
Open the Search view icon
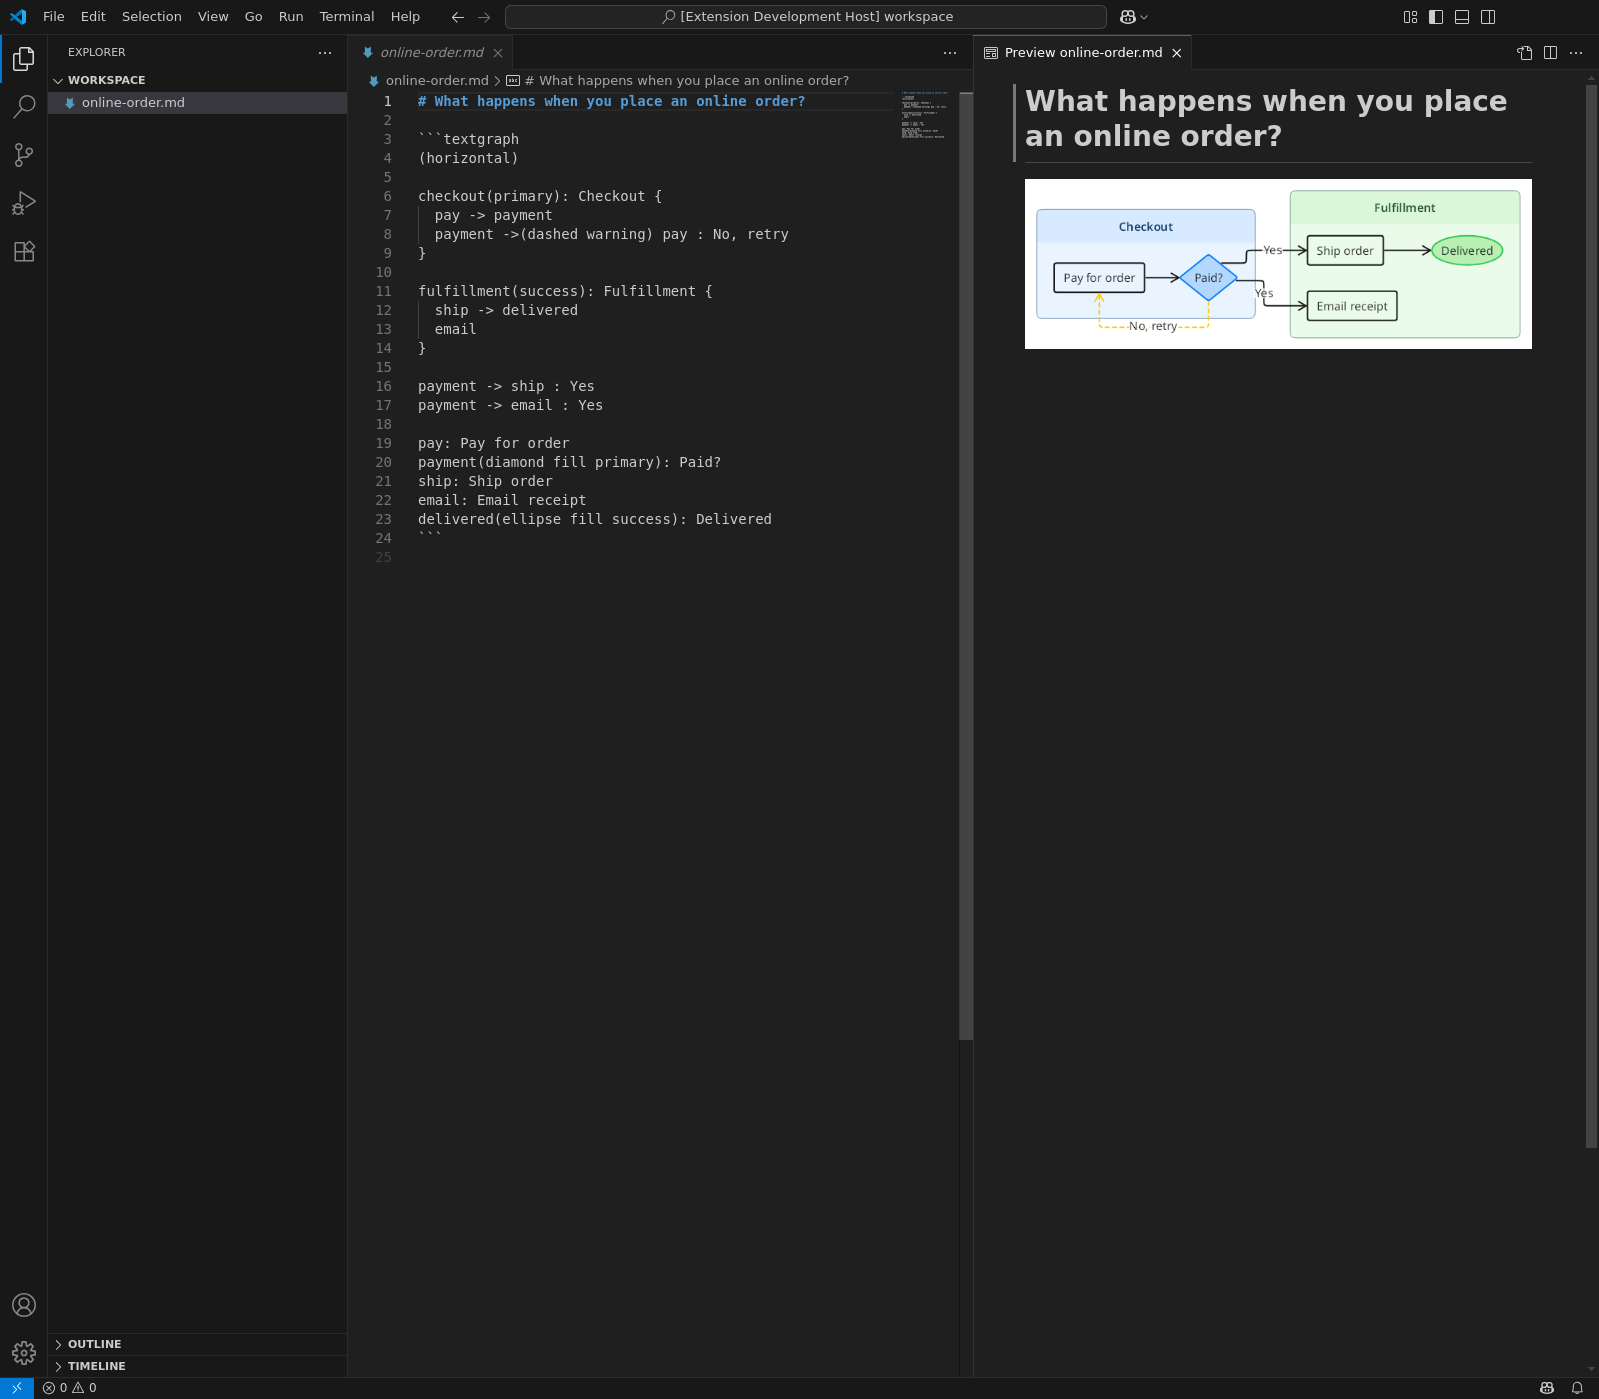24,107
